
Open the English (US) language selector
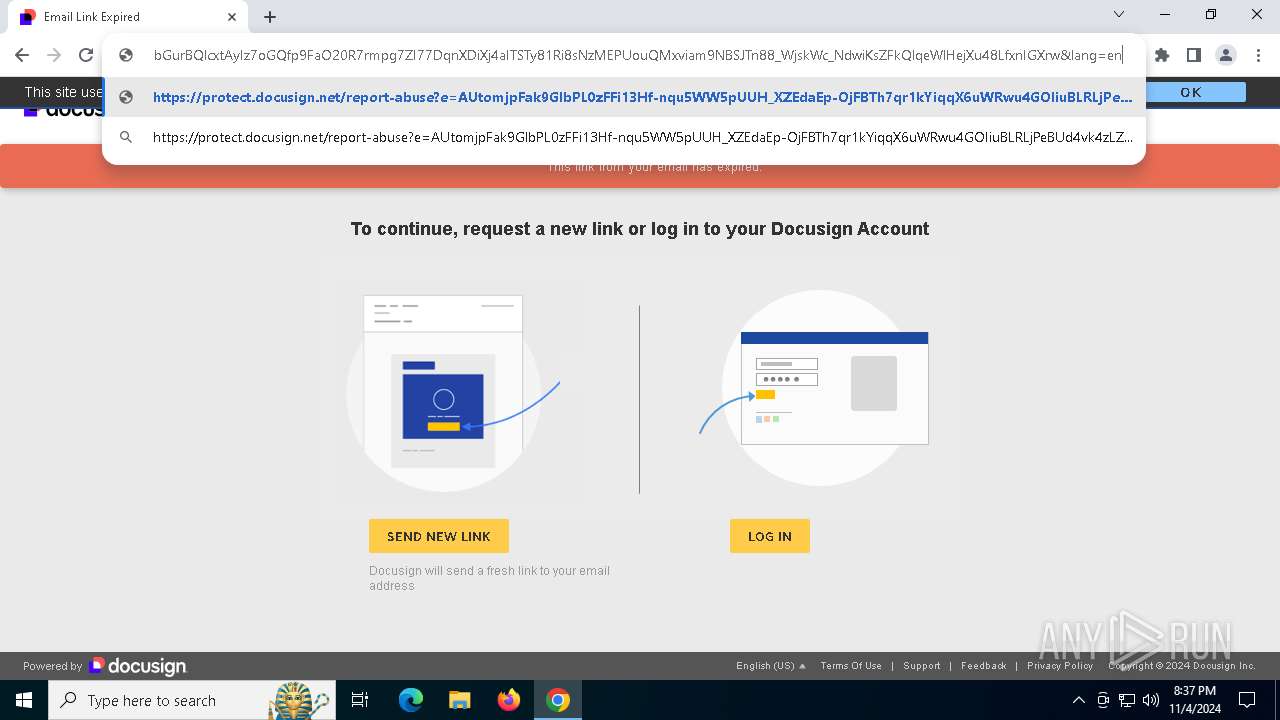(x=771, y=666)
